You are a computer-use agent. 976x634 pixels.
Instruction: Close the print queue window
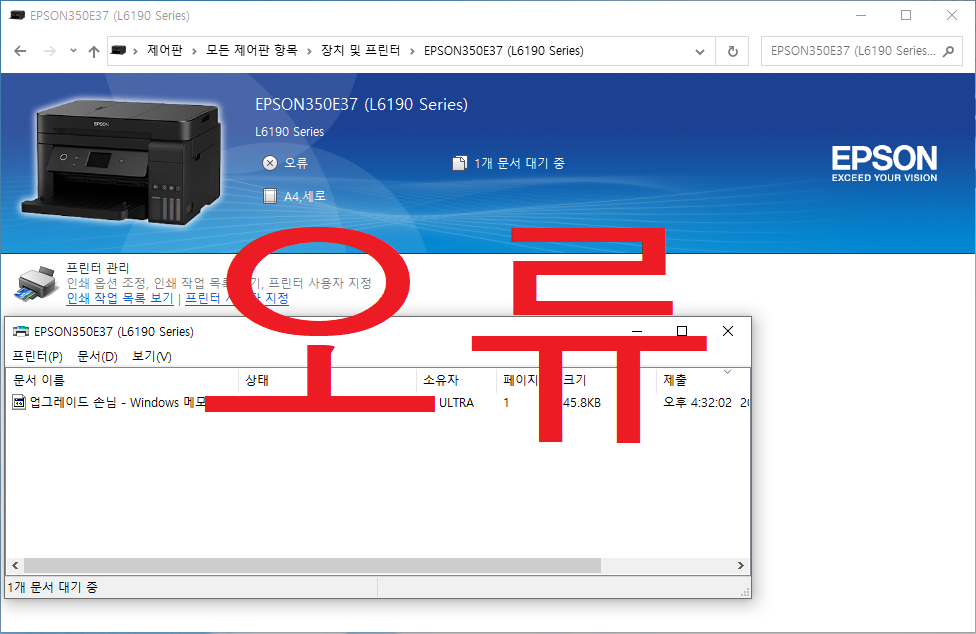pyautogui.click(x=728, y=331)
